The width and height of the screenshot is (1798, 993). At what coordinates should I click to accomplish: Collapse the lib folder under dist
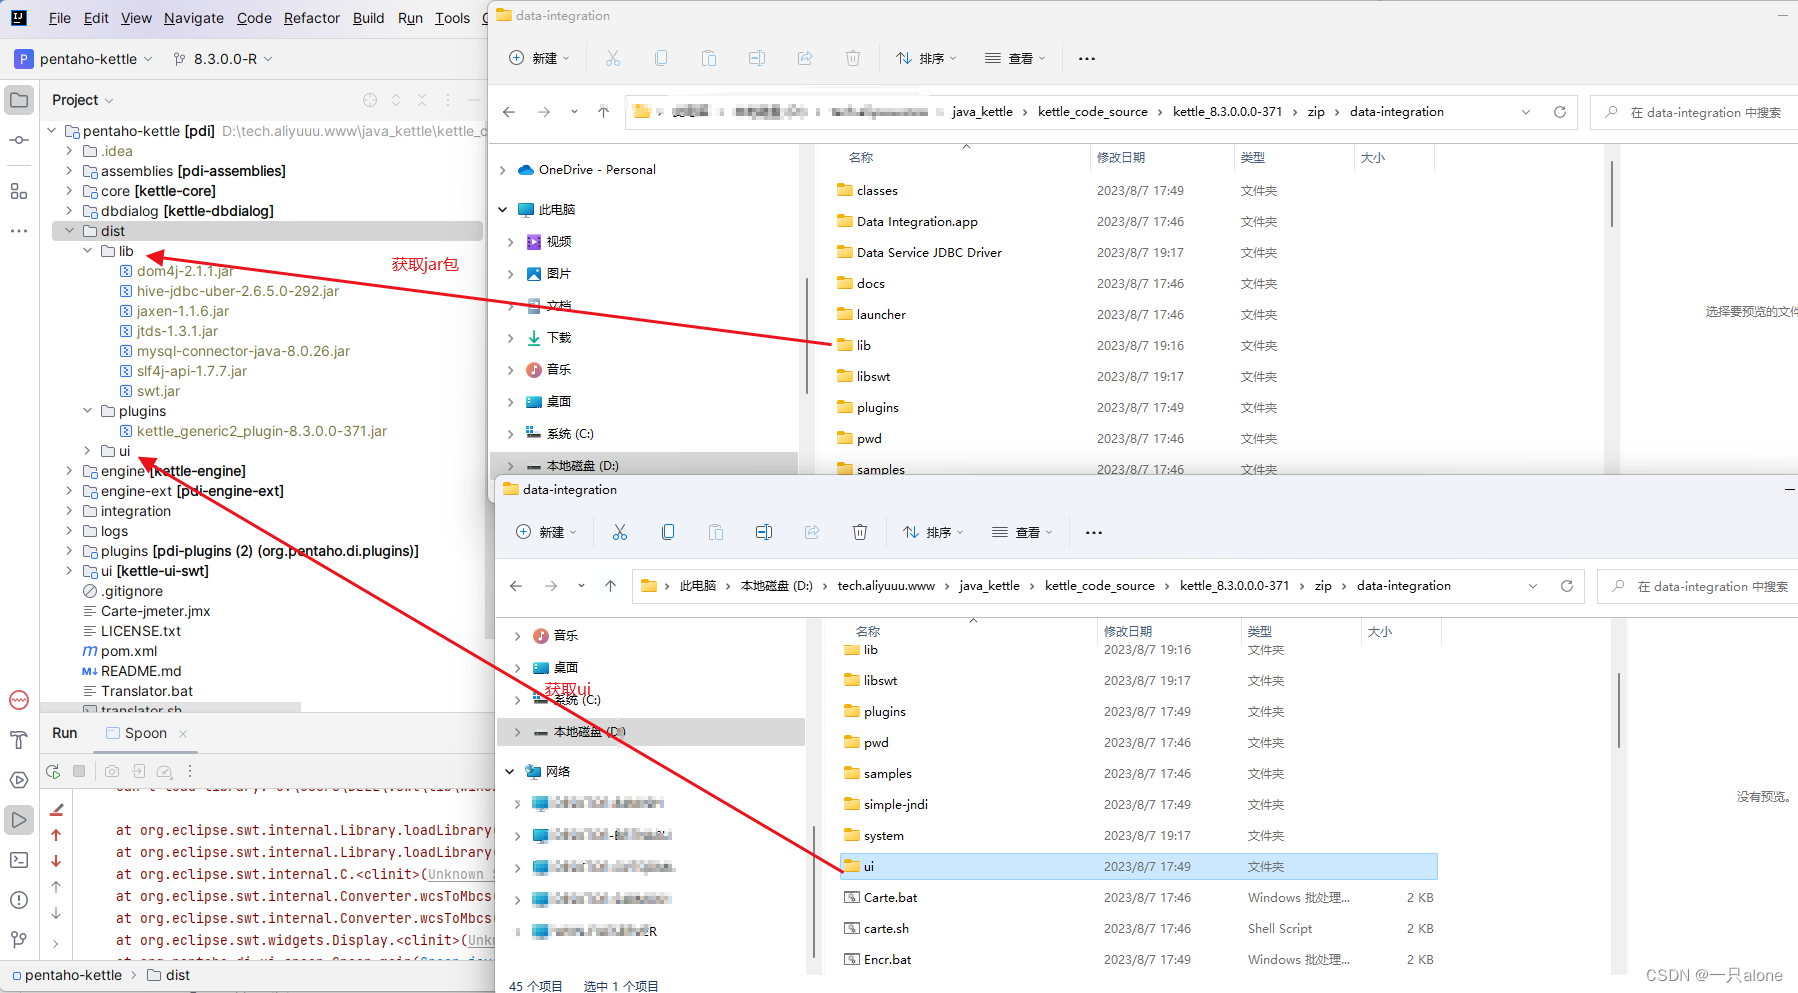(x=87, y=251)
